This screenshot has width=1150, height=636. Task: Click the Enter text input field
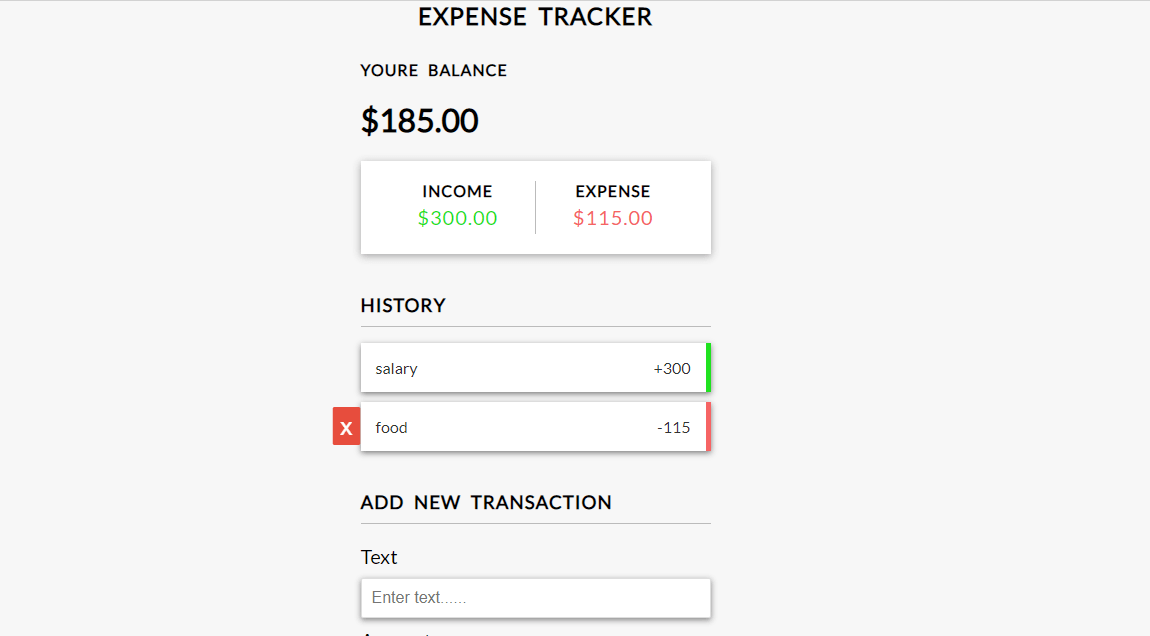click(x=535, y=598)
